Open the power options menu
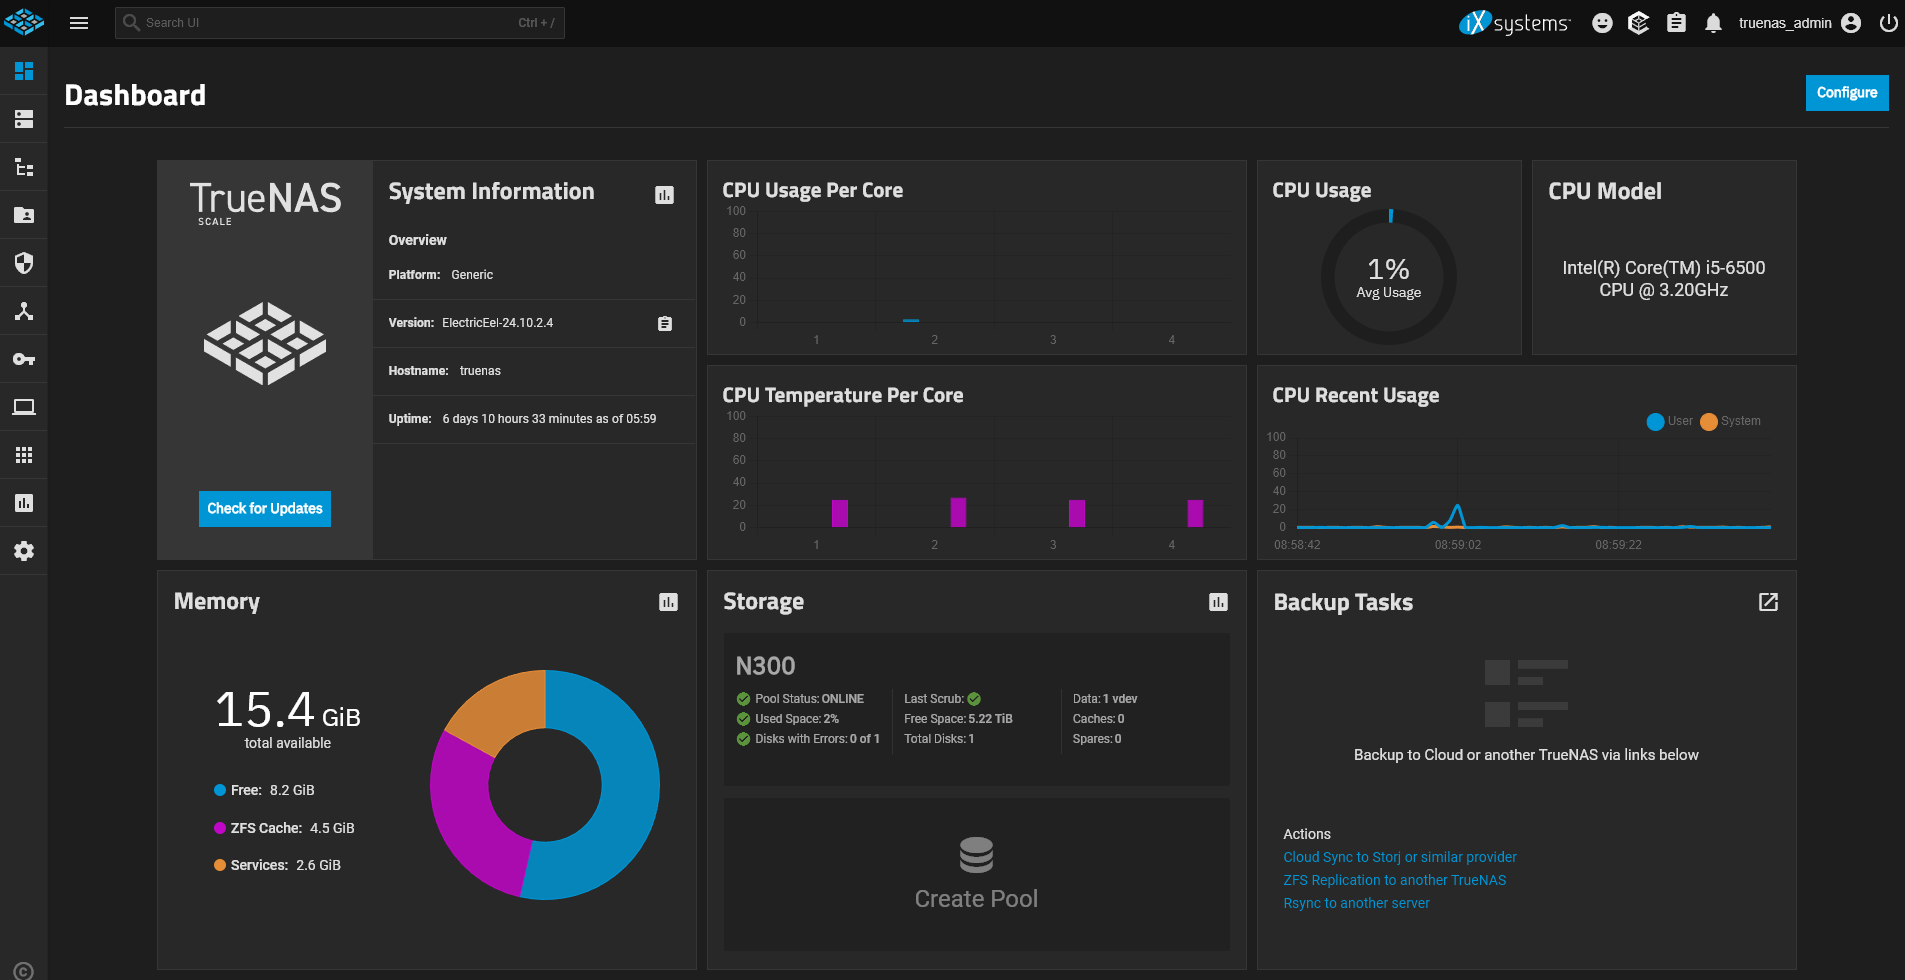 coord(1888,22)
